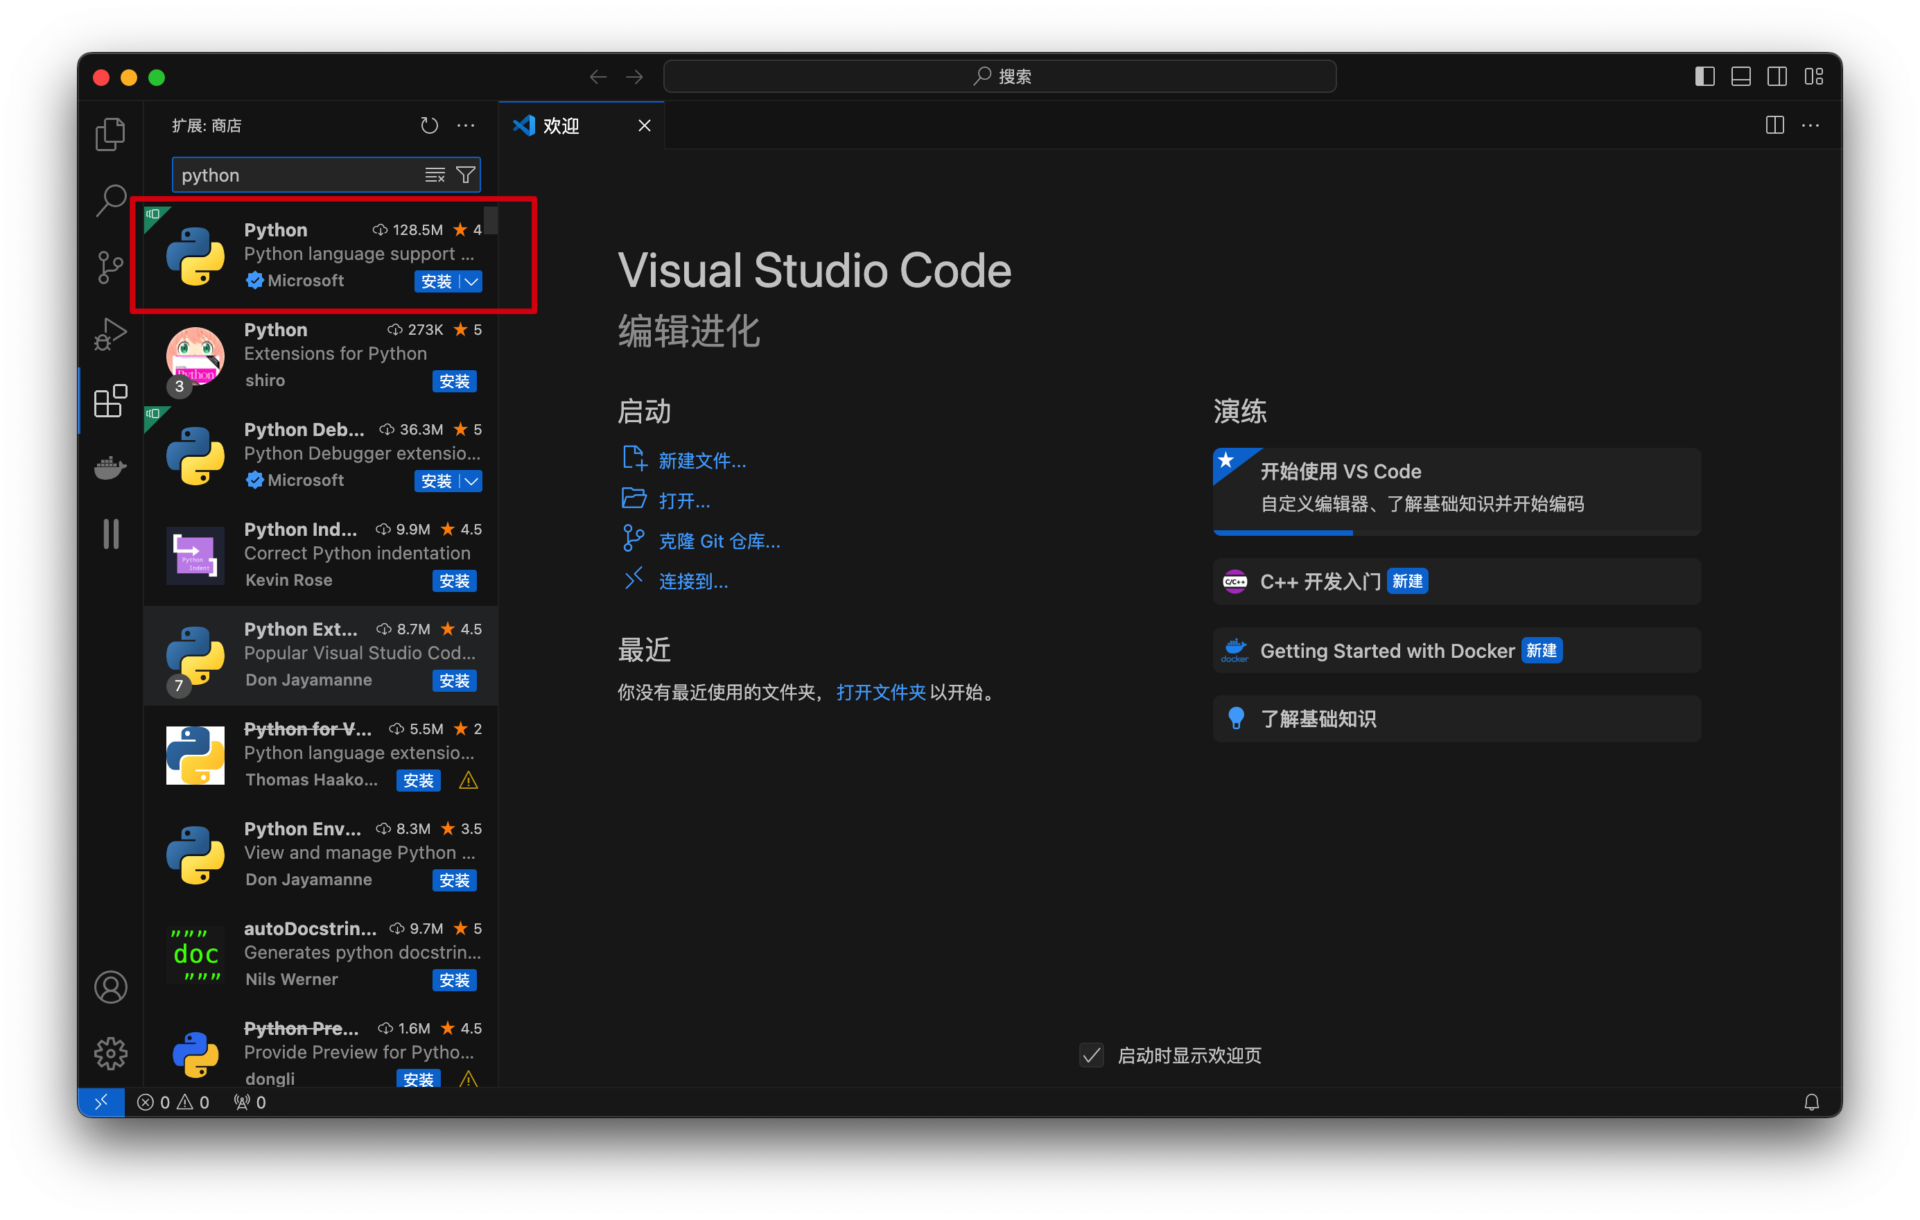Viewport: 1920px width, 1220px height.
Task: Open the extensions panel more actions menu
Action: tap(466, 125)
